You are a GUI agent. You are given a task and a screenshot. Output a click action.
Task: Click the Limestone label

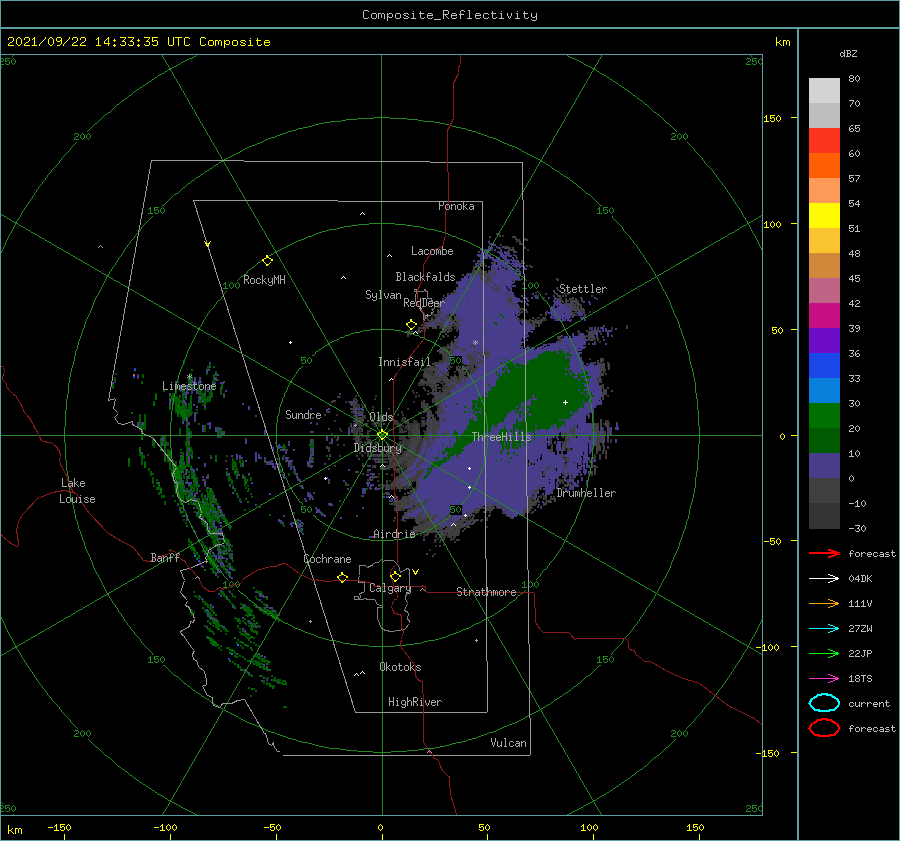[x=189, y=386]
